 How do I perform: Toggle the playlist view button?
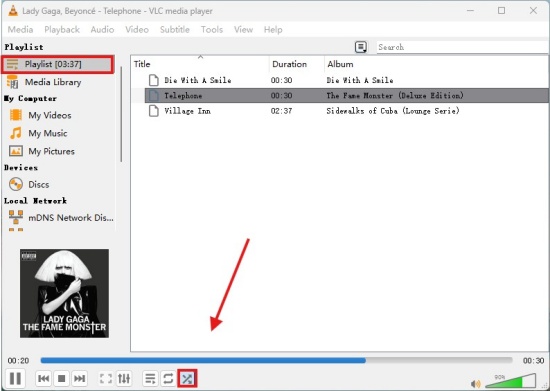coord(150,379)
